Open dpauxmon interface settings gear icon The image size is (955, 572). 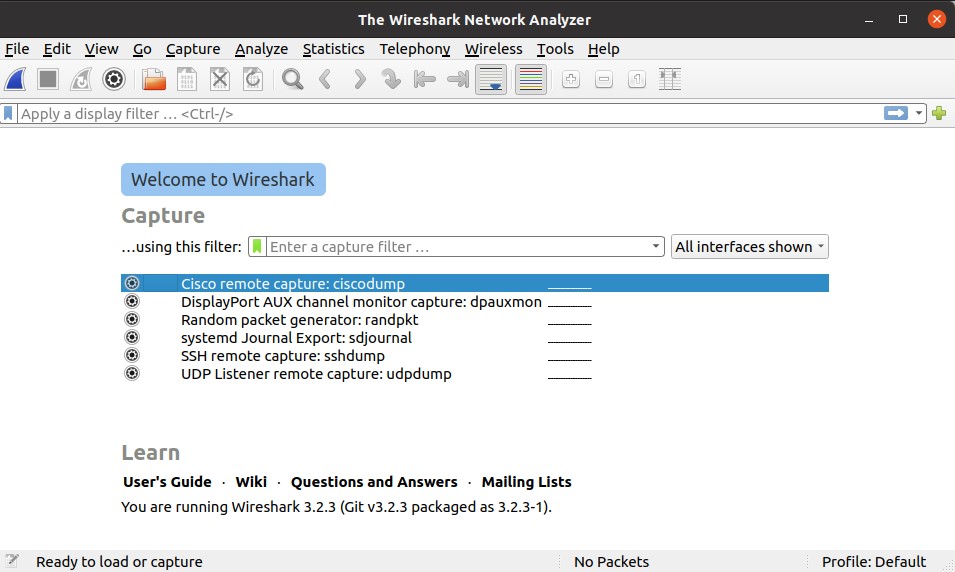(132, 302)
